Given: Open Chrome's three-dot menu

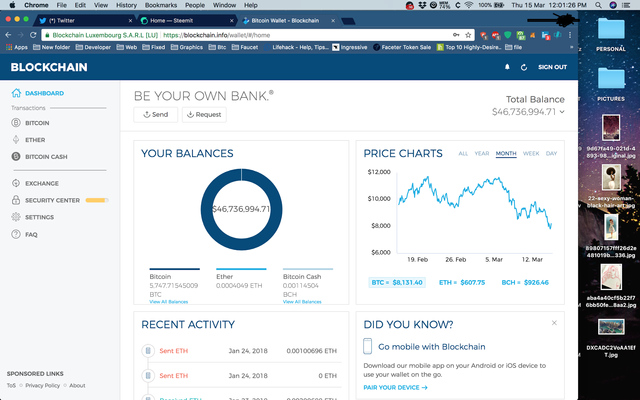Looking at the screenshot, I should tap(570, 35).
